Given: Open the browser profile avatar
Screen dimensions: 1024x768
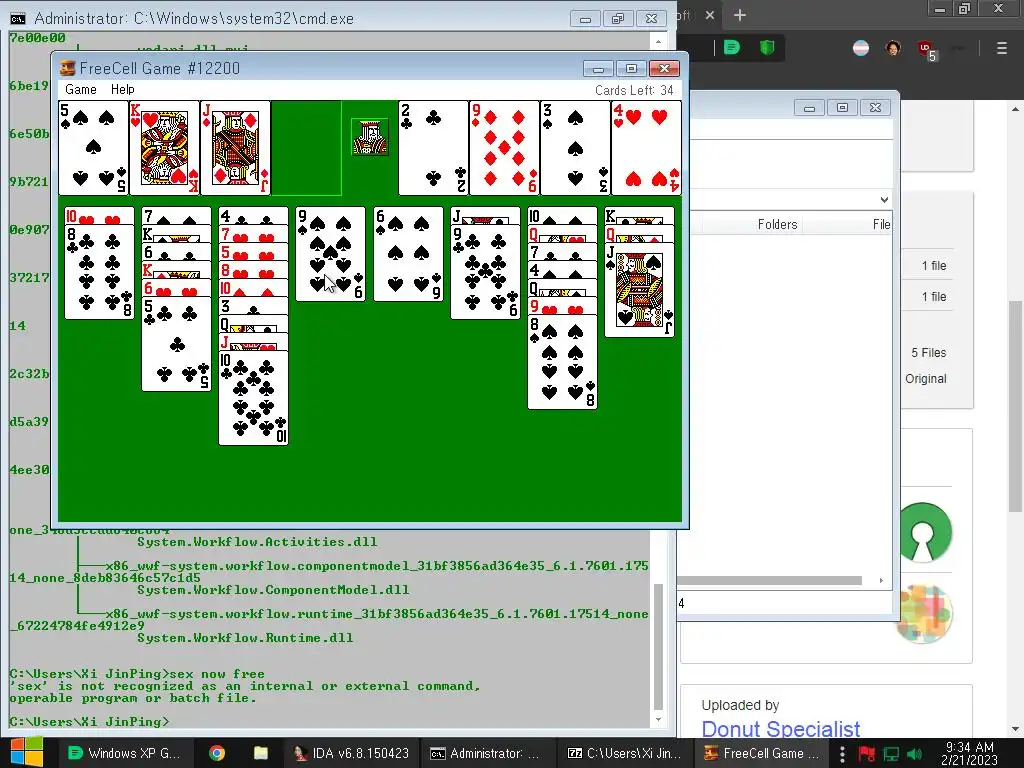Looking at the screenshot, I should (893, 48).
